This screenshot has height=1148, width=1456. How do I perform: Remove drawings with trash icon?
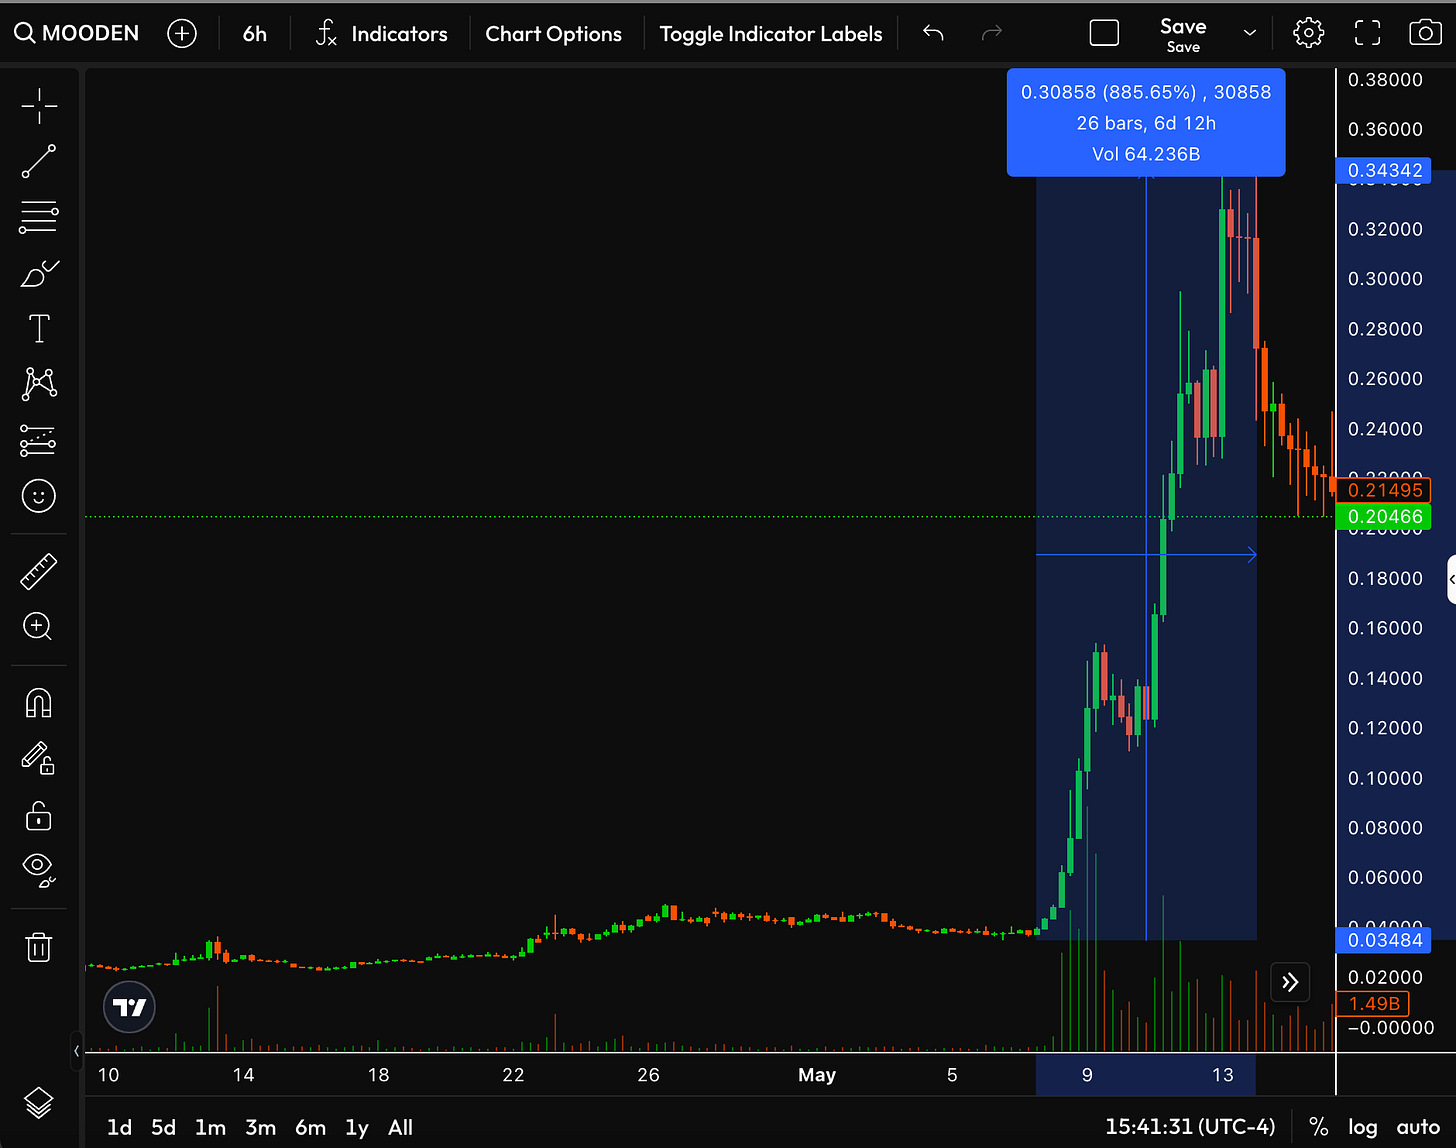coord(39,946)
